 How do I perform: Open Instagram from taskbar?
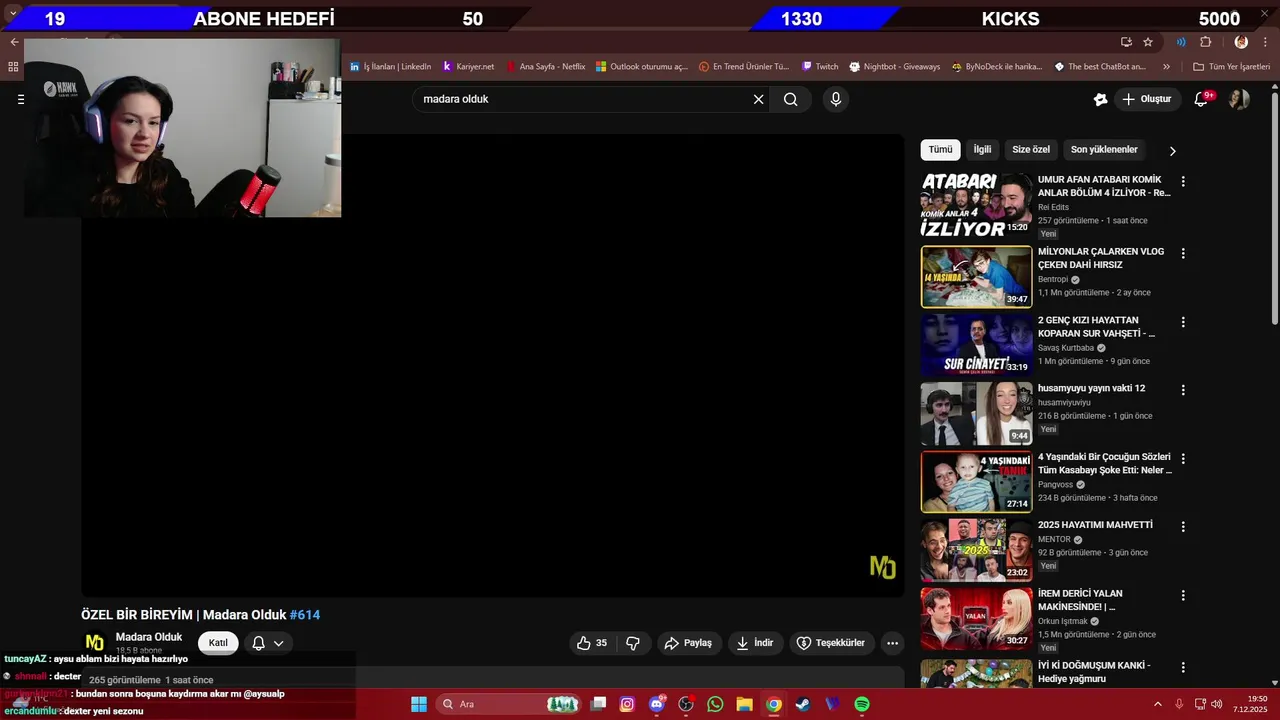click(x=627, y=704)
